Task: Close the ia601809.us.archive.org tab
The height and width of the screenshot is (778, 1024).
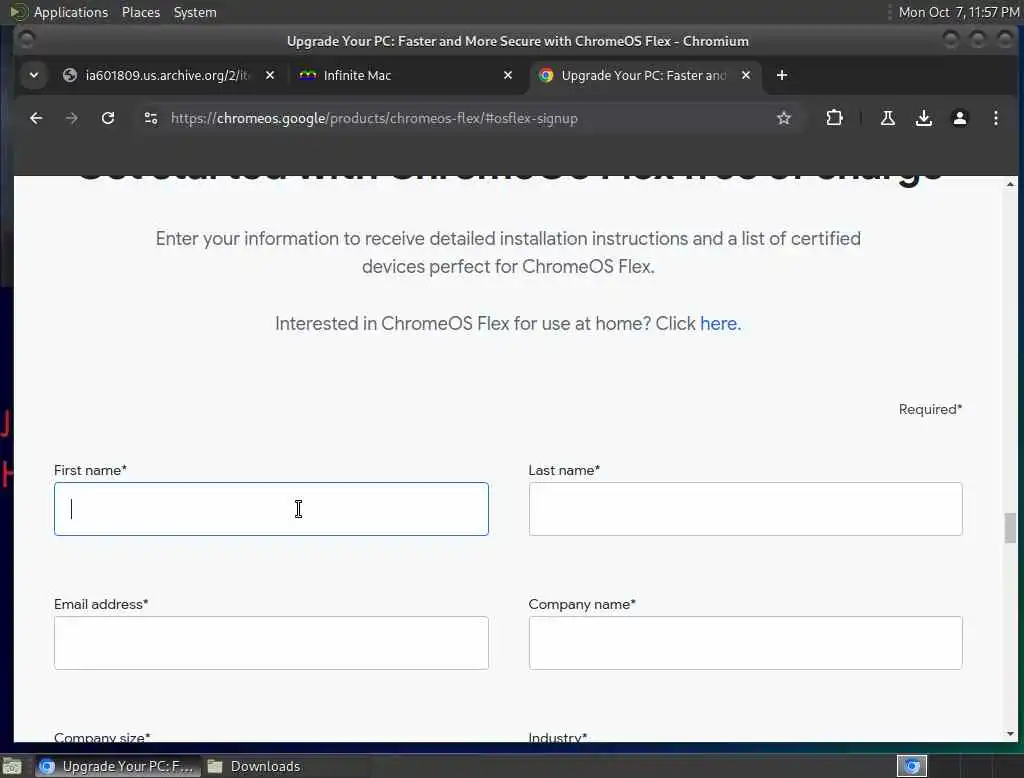Action: click(270, 75)
